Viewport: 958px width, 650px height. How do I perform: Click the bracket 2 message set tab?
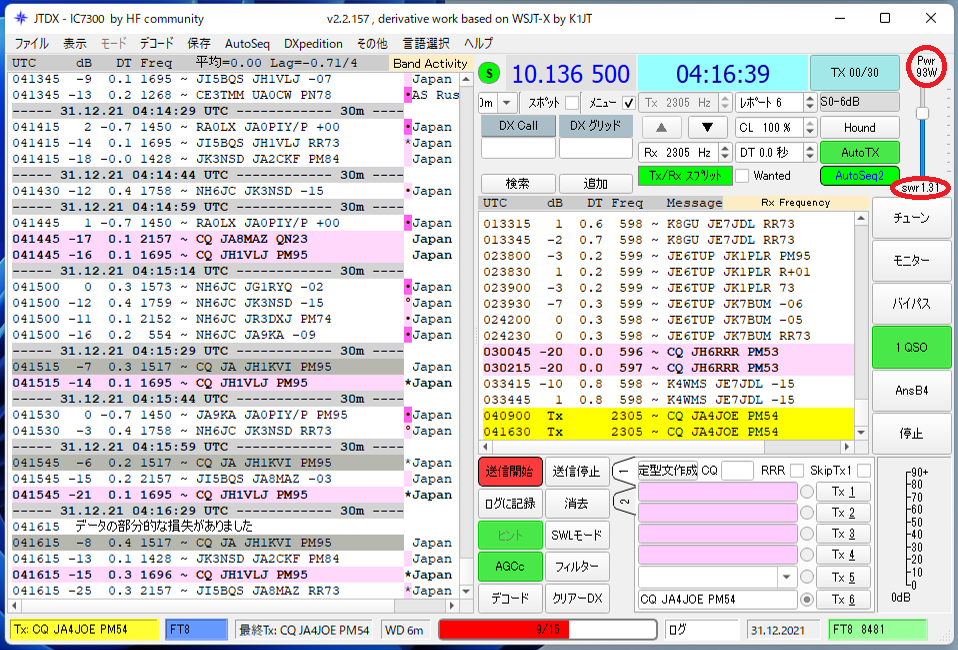coord(623,502)
